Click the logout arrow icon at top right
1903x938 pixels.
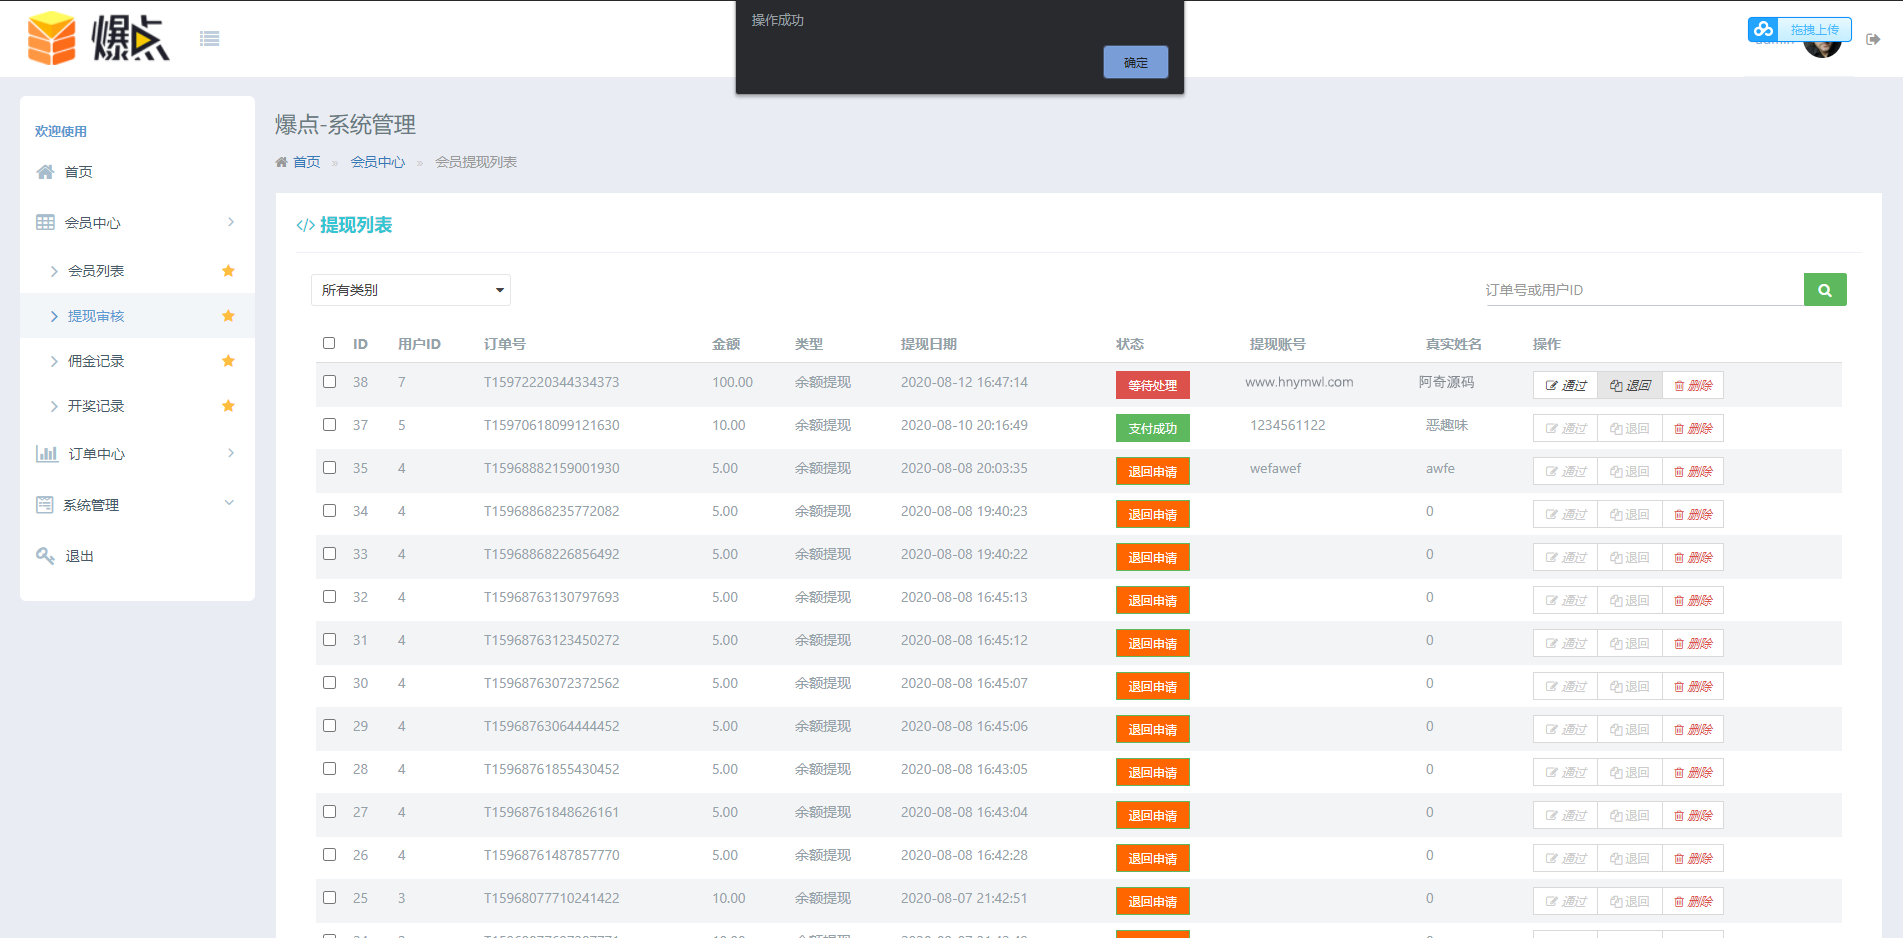click(x=1872, y=40)
